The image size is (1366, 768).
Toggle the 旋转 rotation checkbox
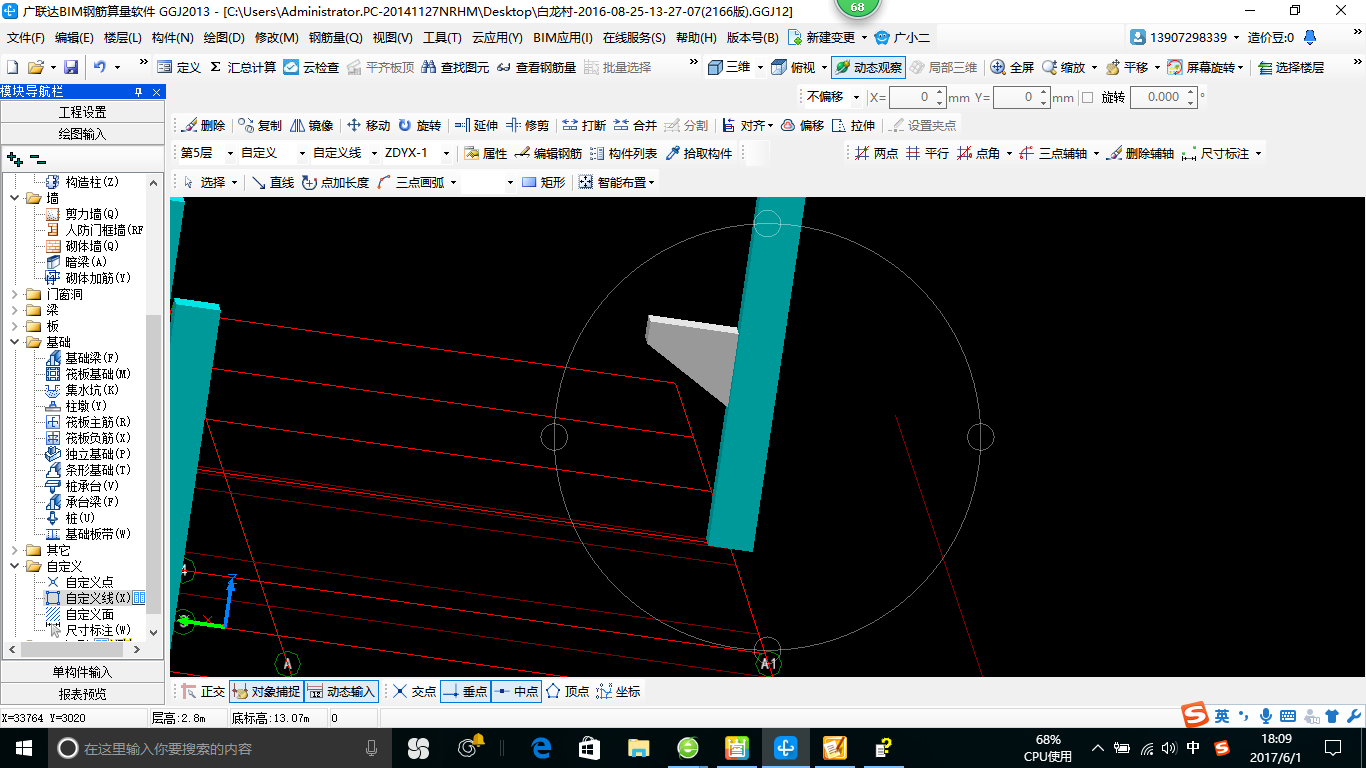tap(1087, 97)
